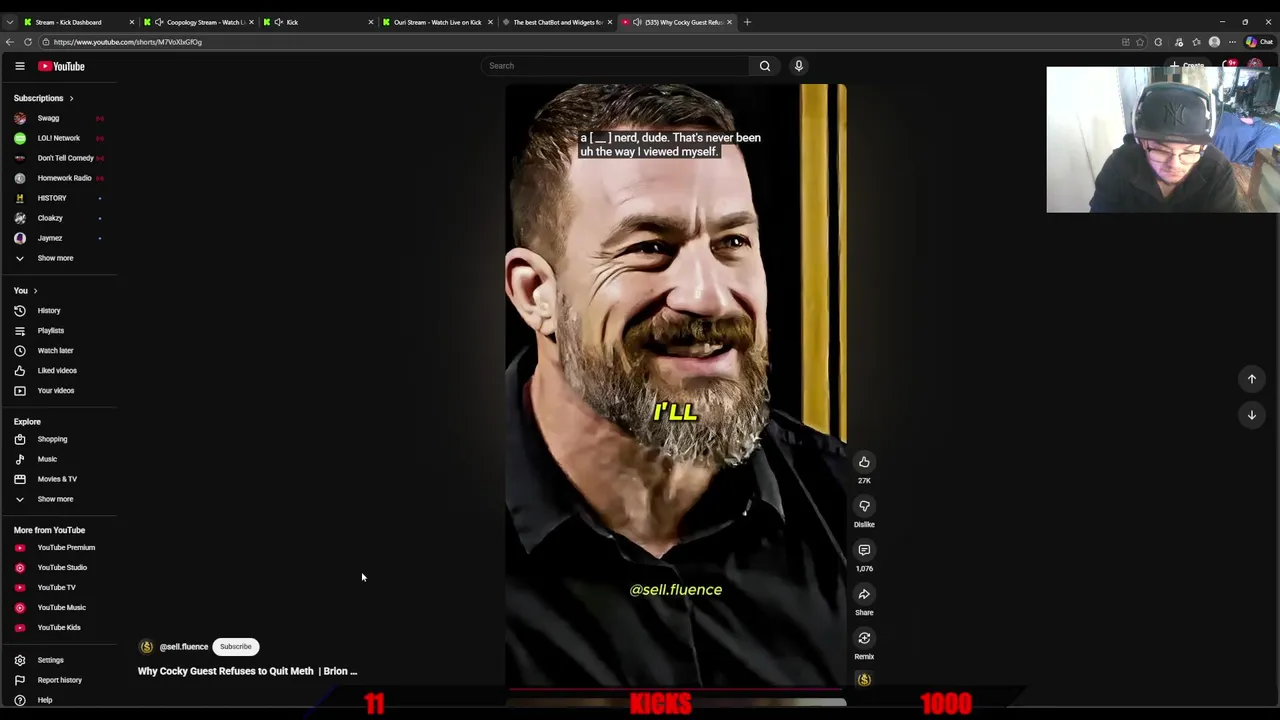Click the Short title text

point(247,671)
